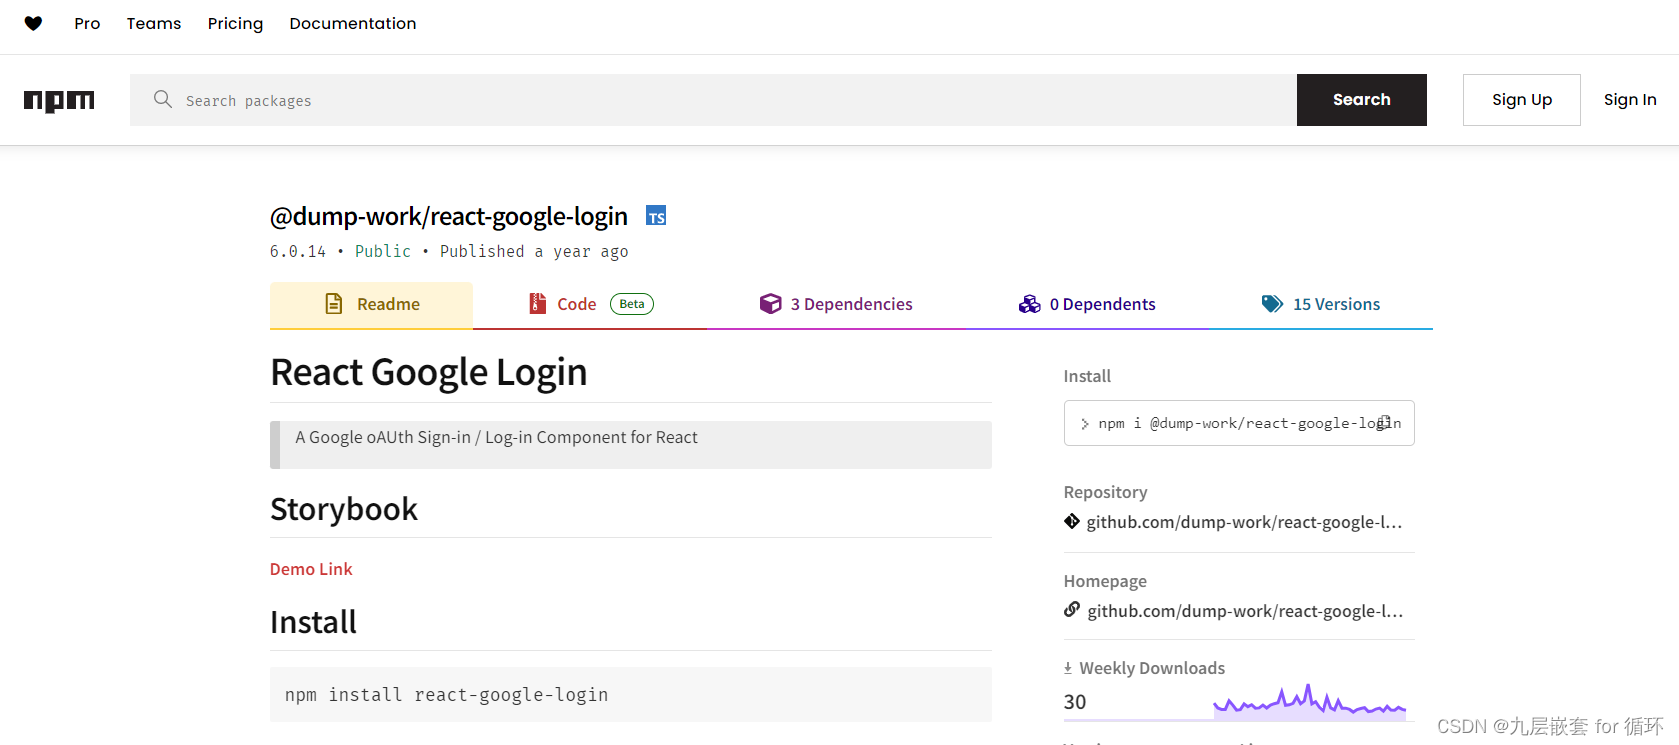Image resolution: width=1679 pixels, height=745 pixels.
Task: Click the @dump-work/react-google-login package title
Action: click(x=449, y=216)
